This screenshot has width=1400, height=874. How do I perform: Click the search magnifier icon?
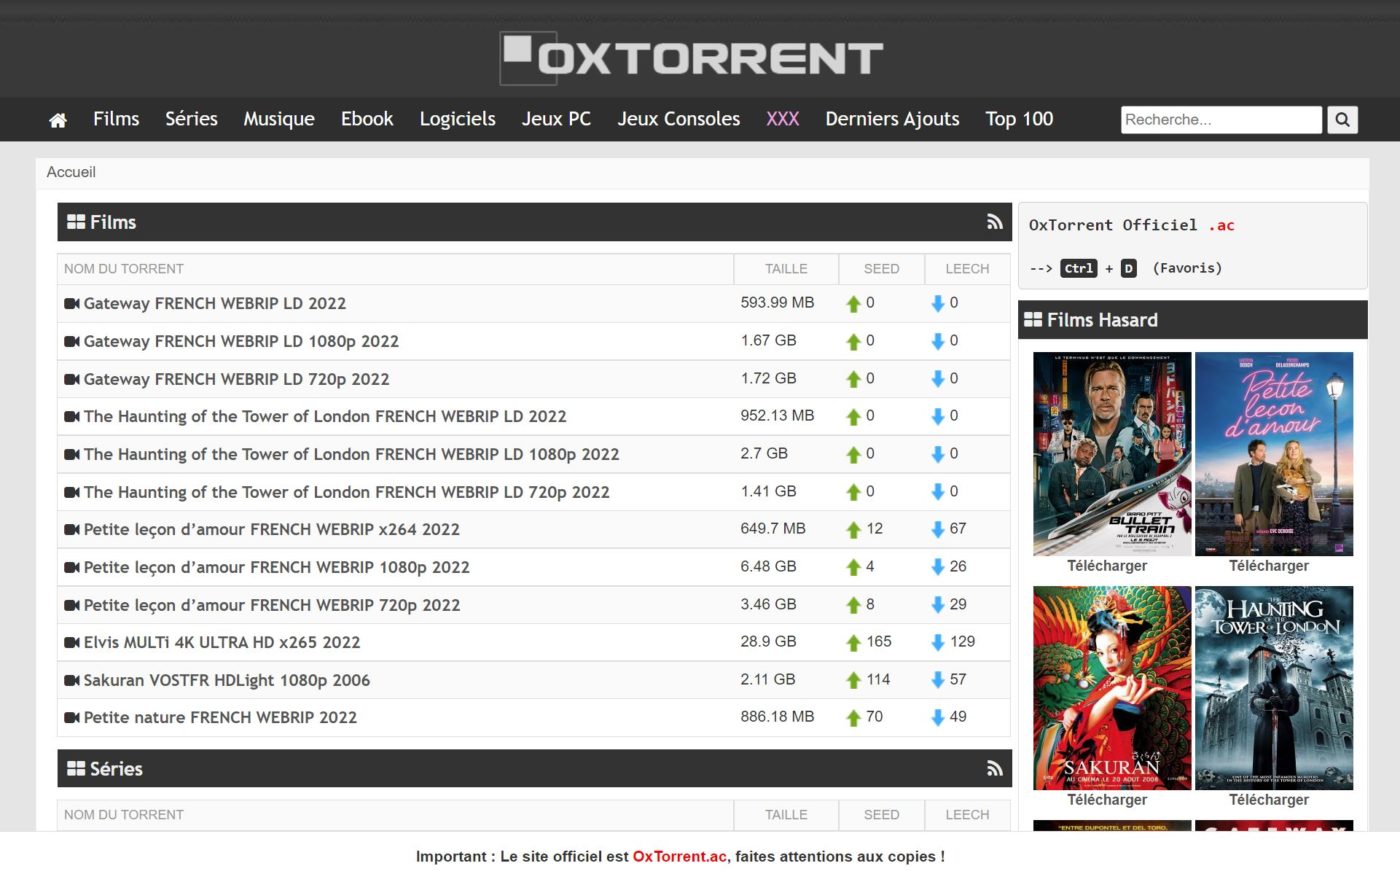[1342, 119]
